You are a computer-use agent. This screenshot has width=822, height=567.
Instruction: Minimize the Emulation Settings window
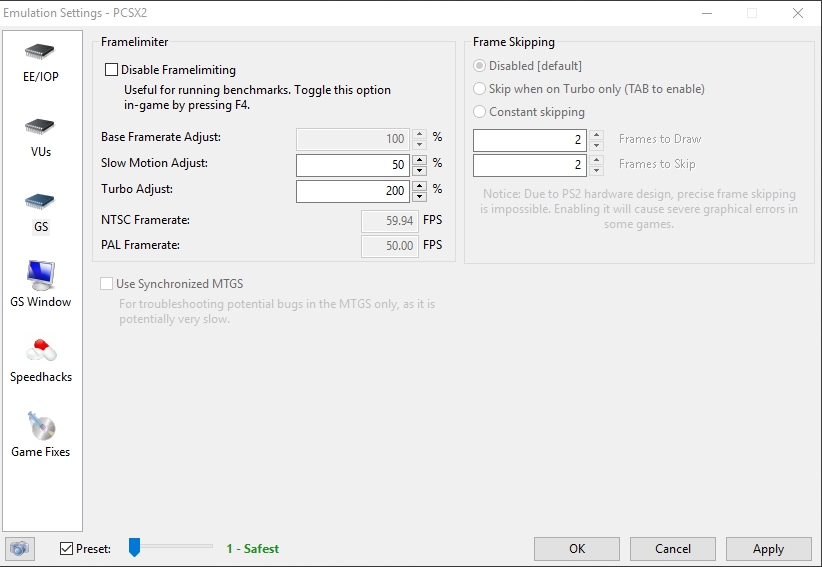[707, 13]
